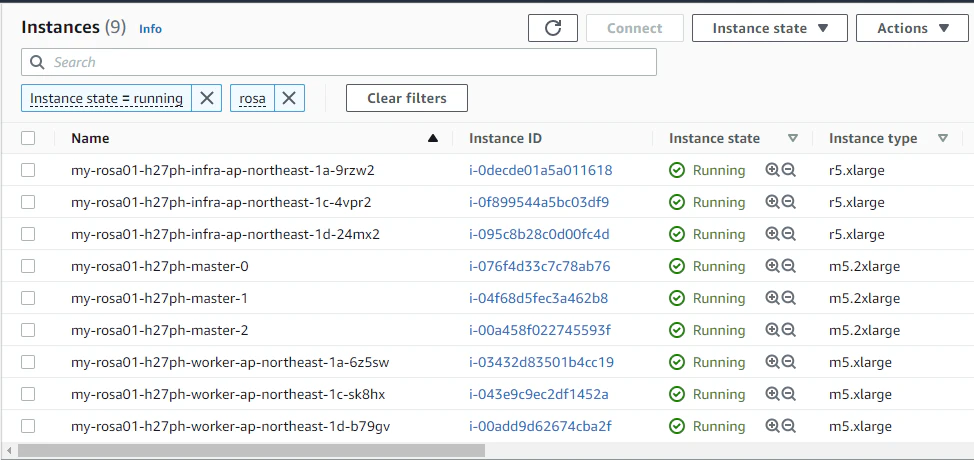The width and height of the screenshot is (974, 460).
Task: Open instance i-0f899544a5bc03df9
Action: click(539, 202)
